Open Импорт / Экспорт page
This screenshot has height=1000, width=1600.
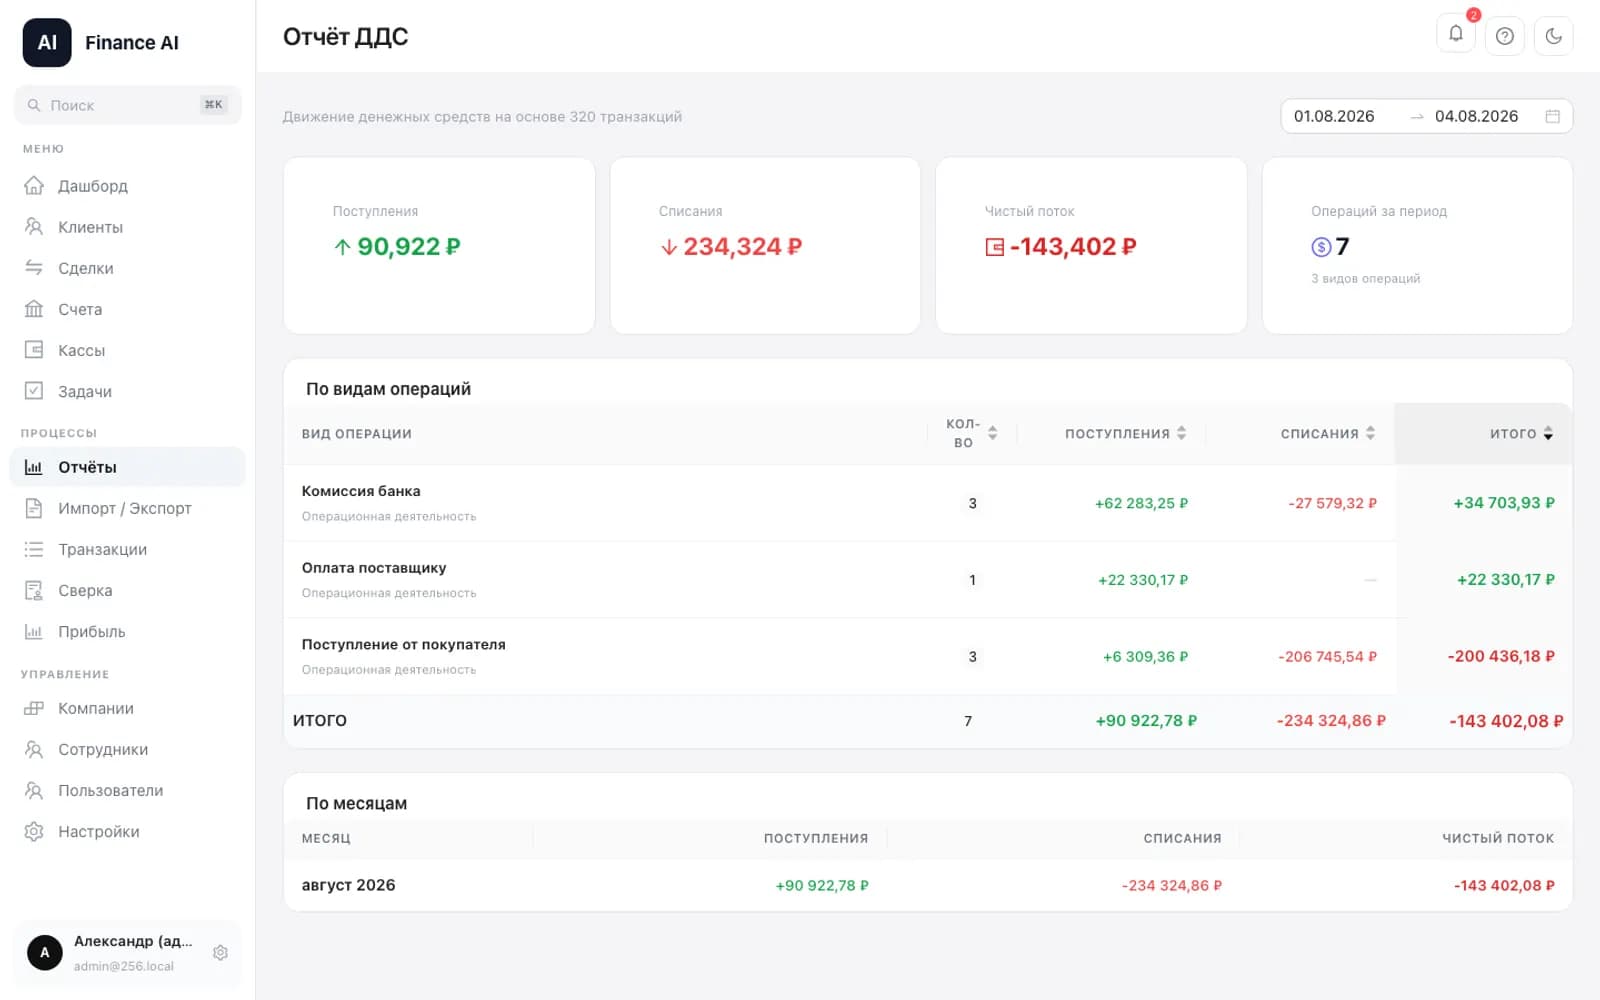pos(128,508)
